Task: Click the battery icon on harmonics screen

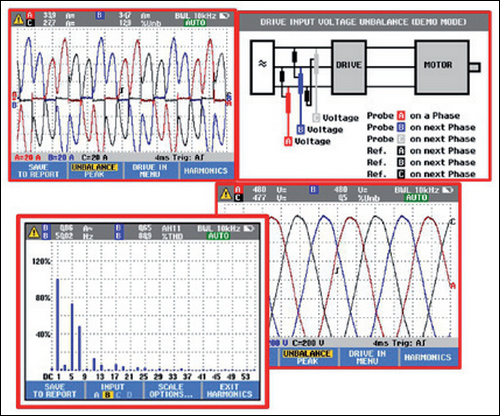Action: pos(248,228)
